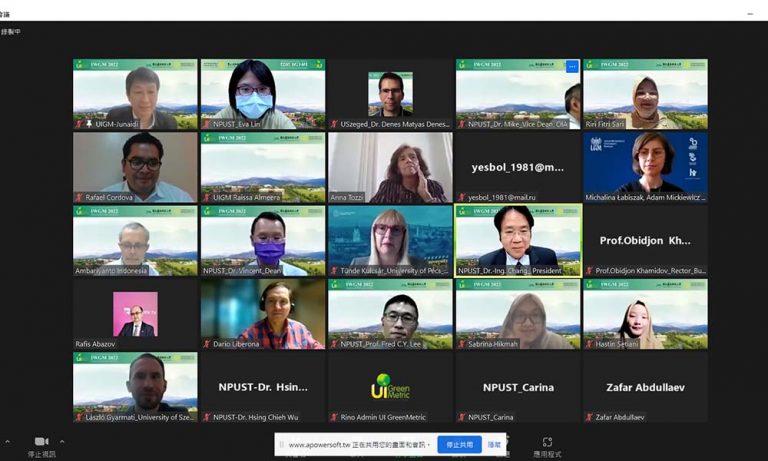Click the muted mic icon beside Rafael Cordova
Screen dimensions: 768x461
tap(79, 197)
